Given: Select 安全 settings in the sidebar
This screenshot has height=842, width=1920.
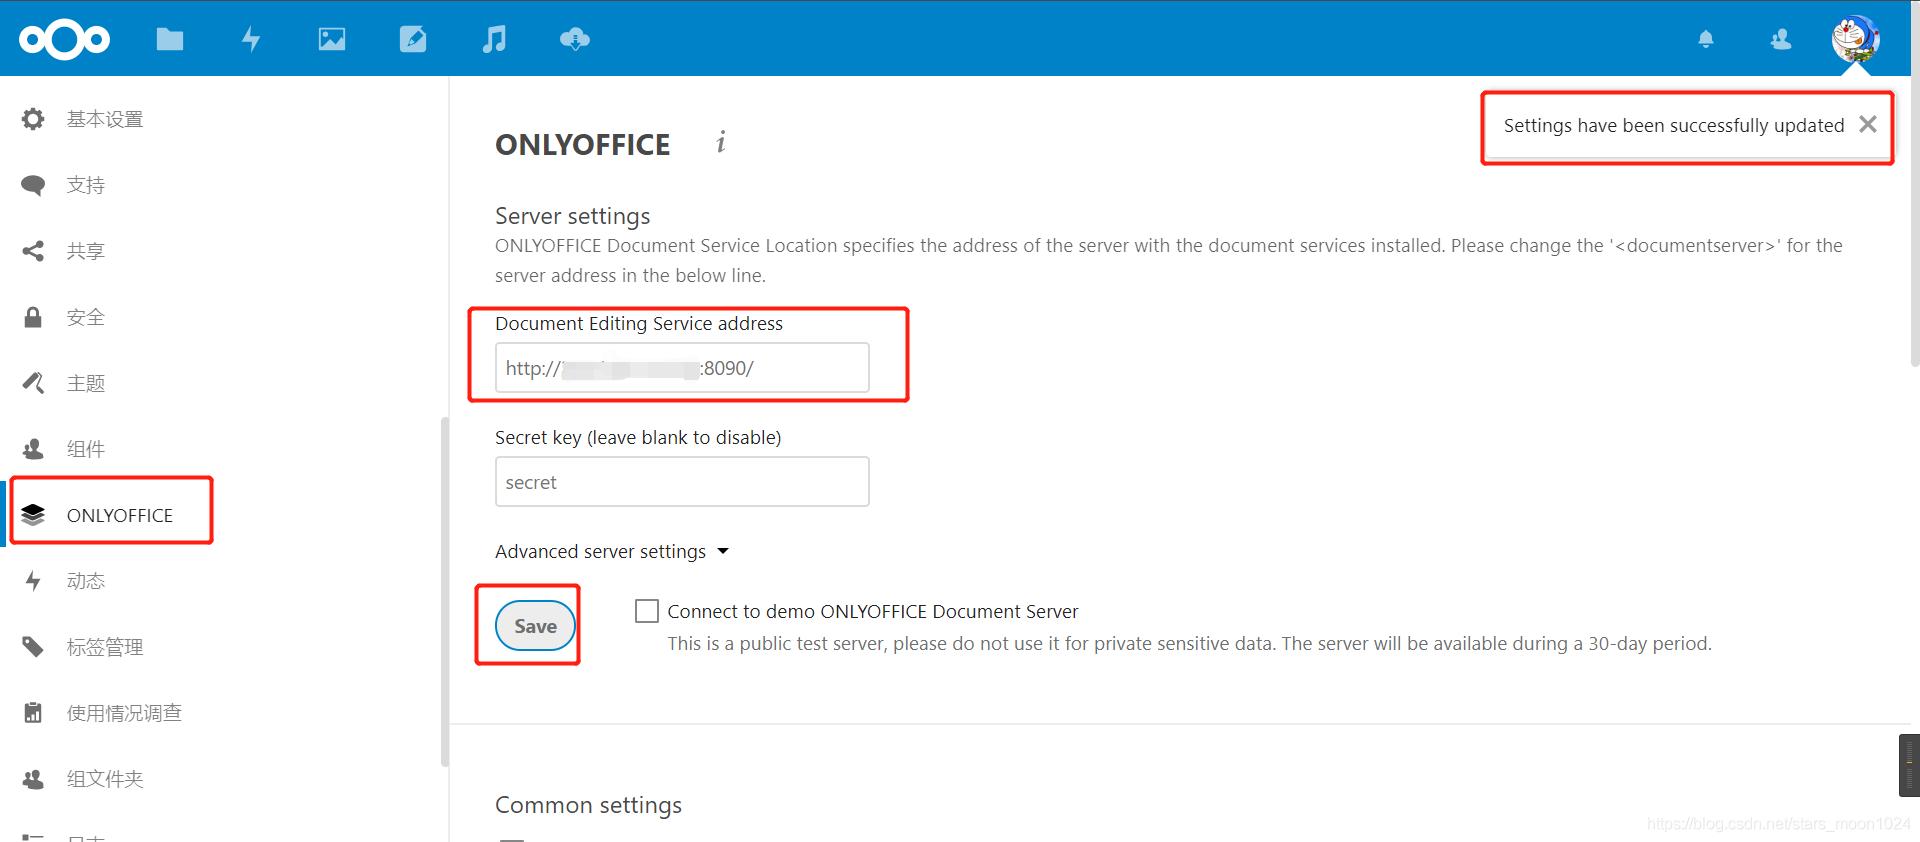Looking at the screenshot, I should pyautogui.click(x=85, y=317).
